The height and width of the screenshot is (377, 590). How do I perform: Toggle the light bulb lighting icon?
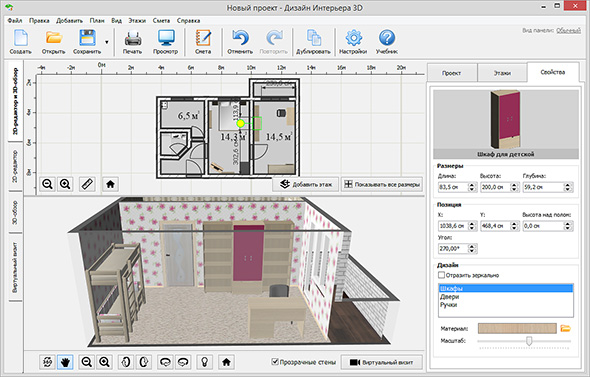pyautogui.click(x=204, y=362)
